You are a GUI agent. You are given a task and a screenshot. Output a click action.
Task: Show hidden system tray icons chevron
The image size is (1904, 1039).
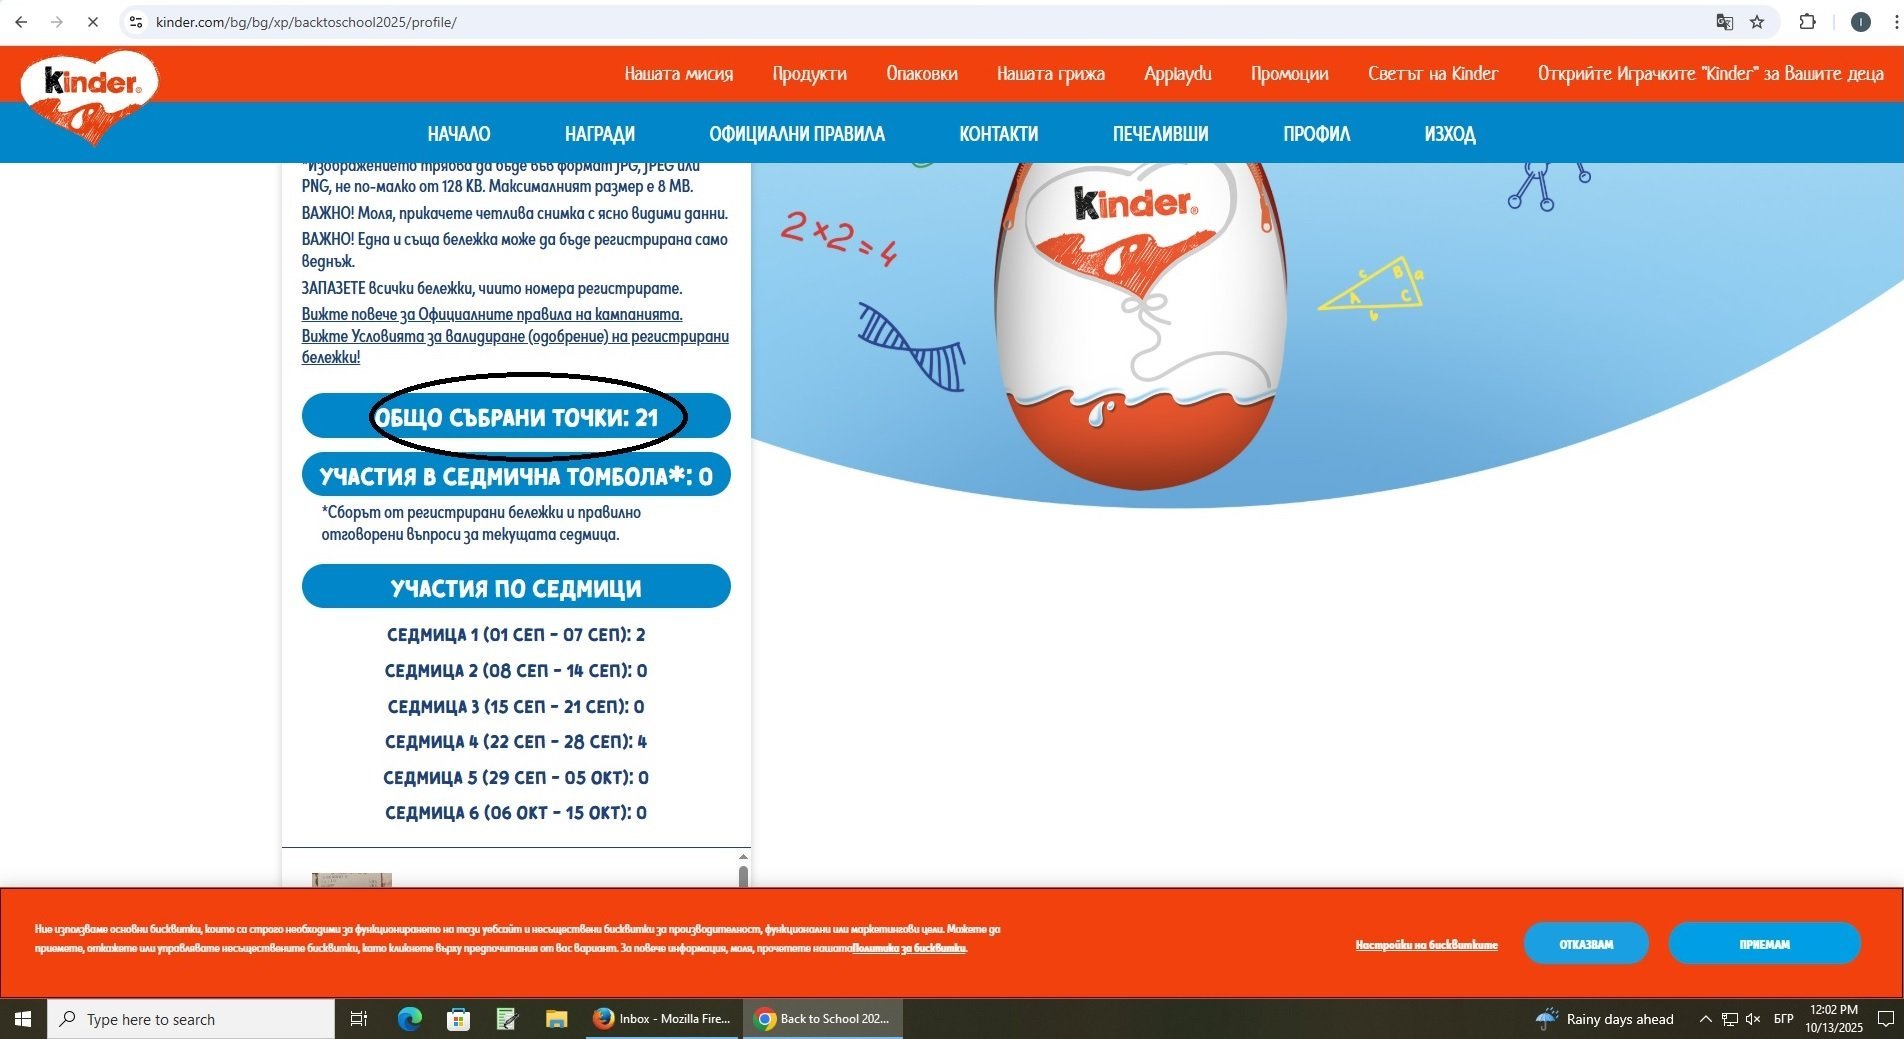coord(1705,1019)
